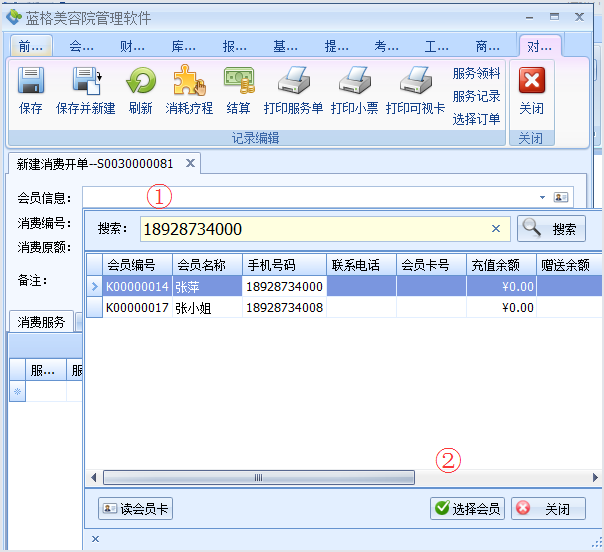The height and width of the screenshot is (552, 604).
Task: Switch to the 基... ribbon tab
Action: [x=285, y=46]
